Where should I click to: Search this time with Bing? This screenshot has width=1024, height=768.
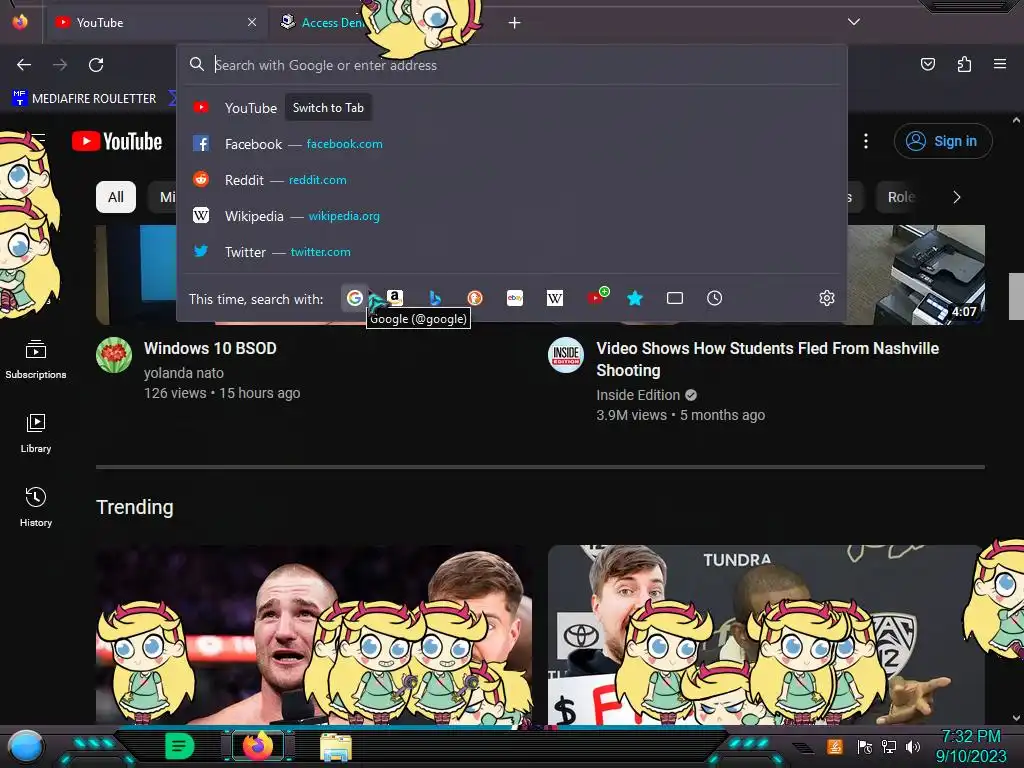[x=435, y=298]
